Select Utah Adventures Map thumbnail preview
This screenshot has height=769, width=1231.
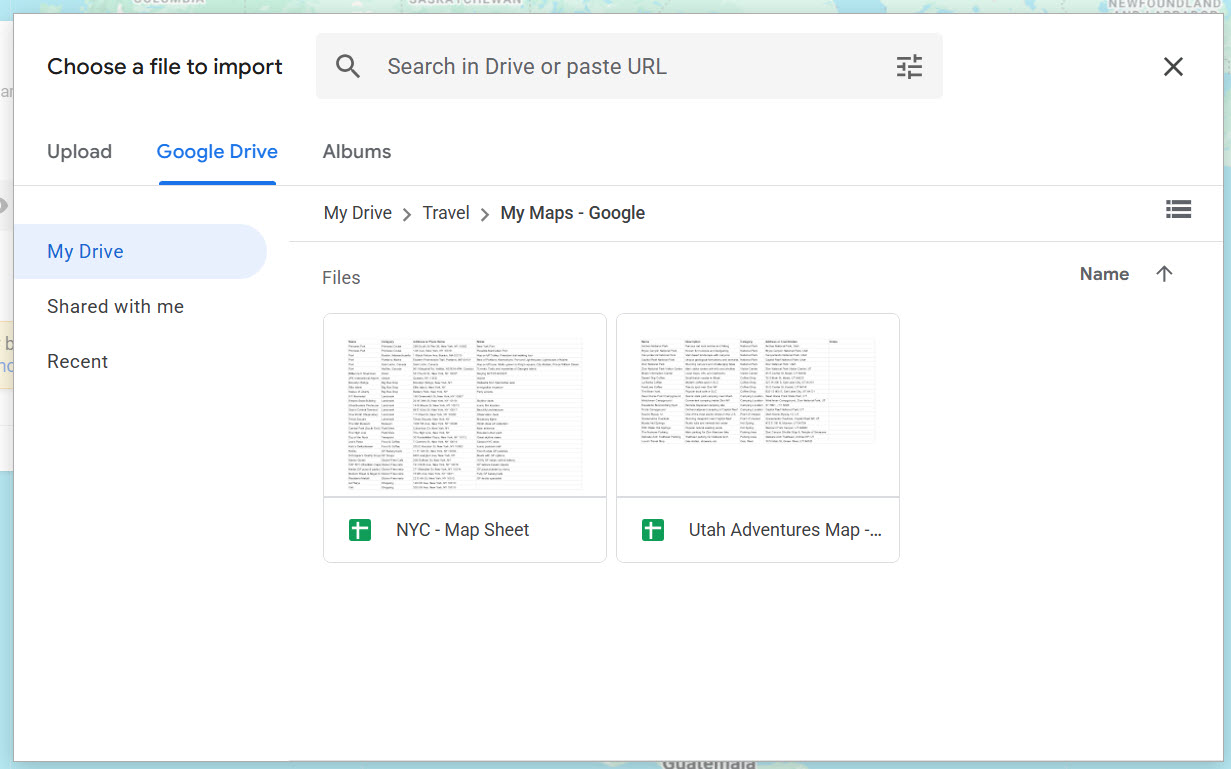click(x=758, y=405)
